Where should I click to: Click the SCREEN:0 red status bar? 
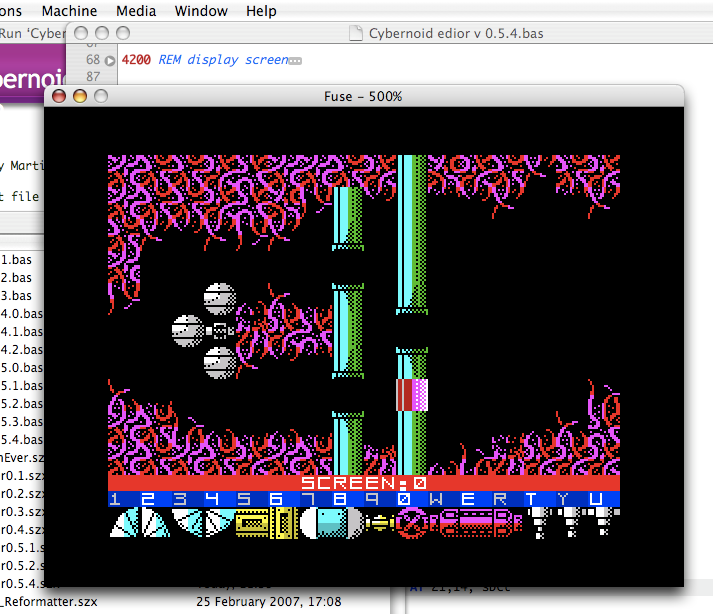pos(363,482)
